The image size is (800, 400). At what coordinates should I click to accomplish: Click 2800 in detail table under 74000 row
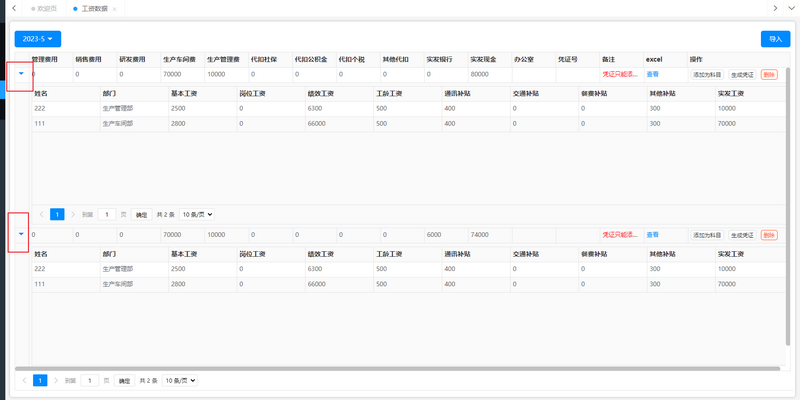point(178,284)
